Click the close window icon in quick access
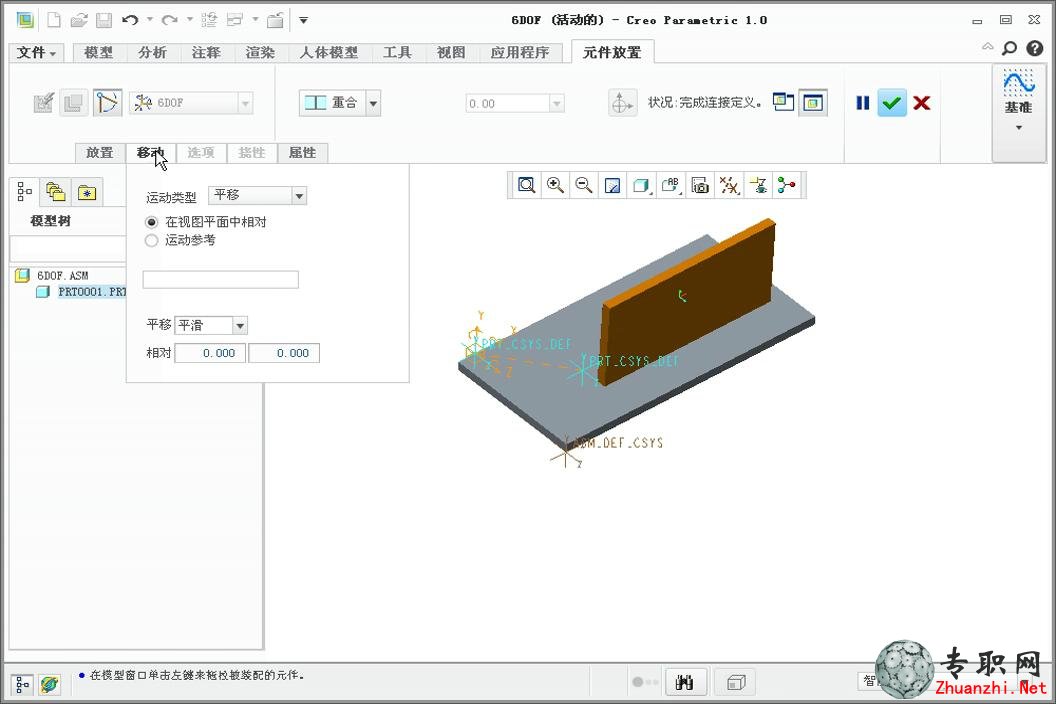 tap(275, 20)
